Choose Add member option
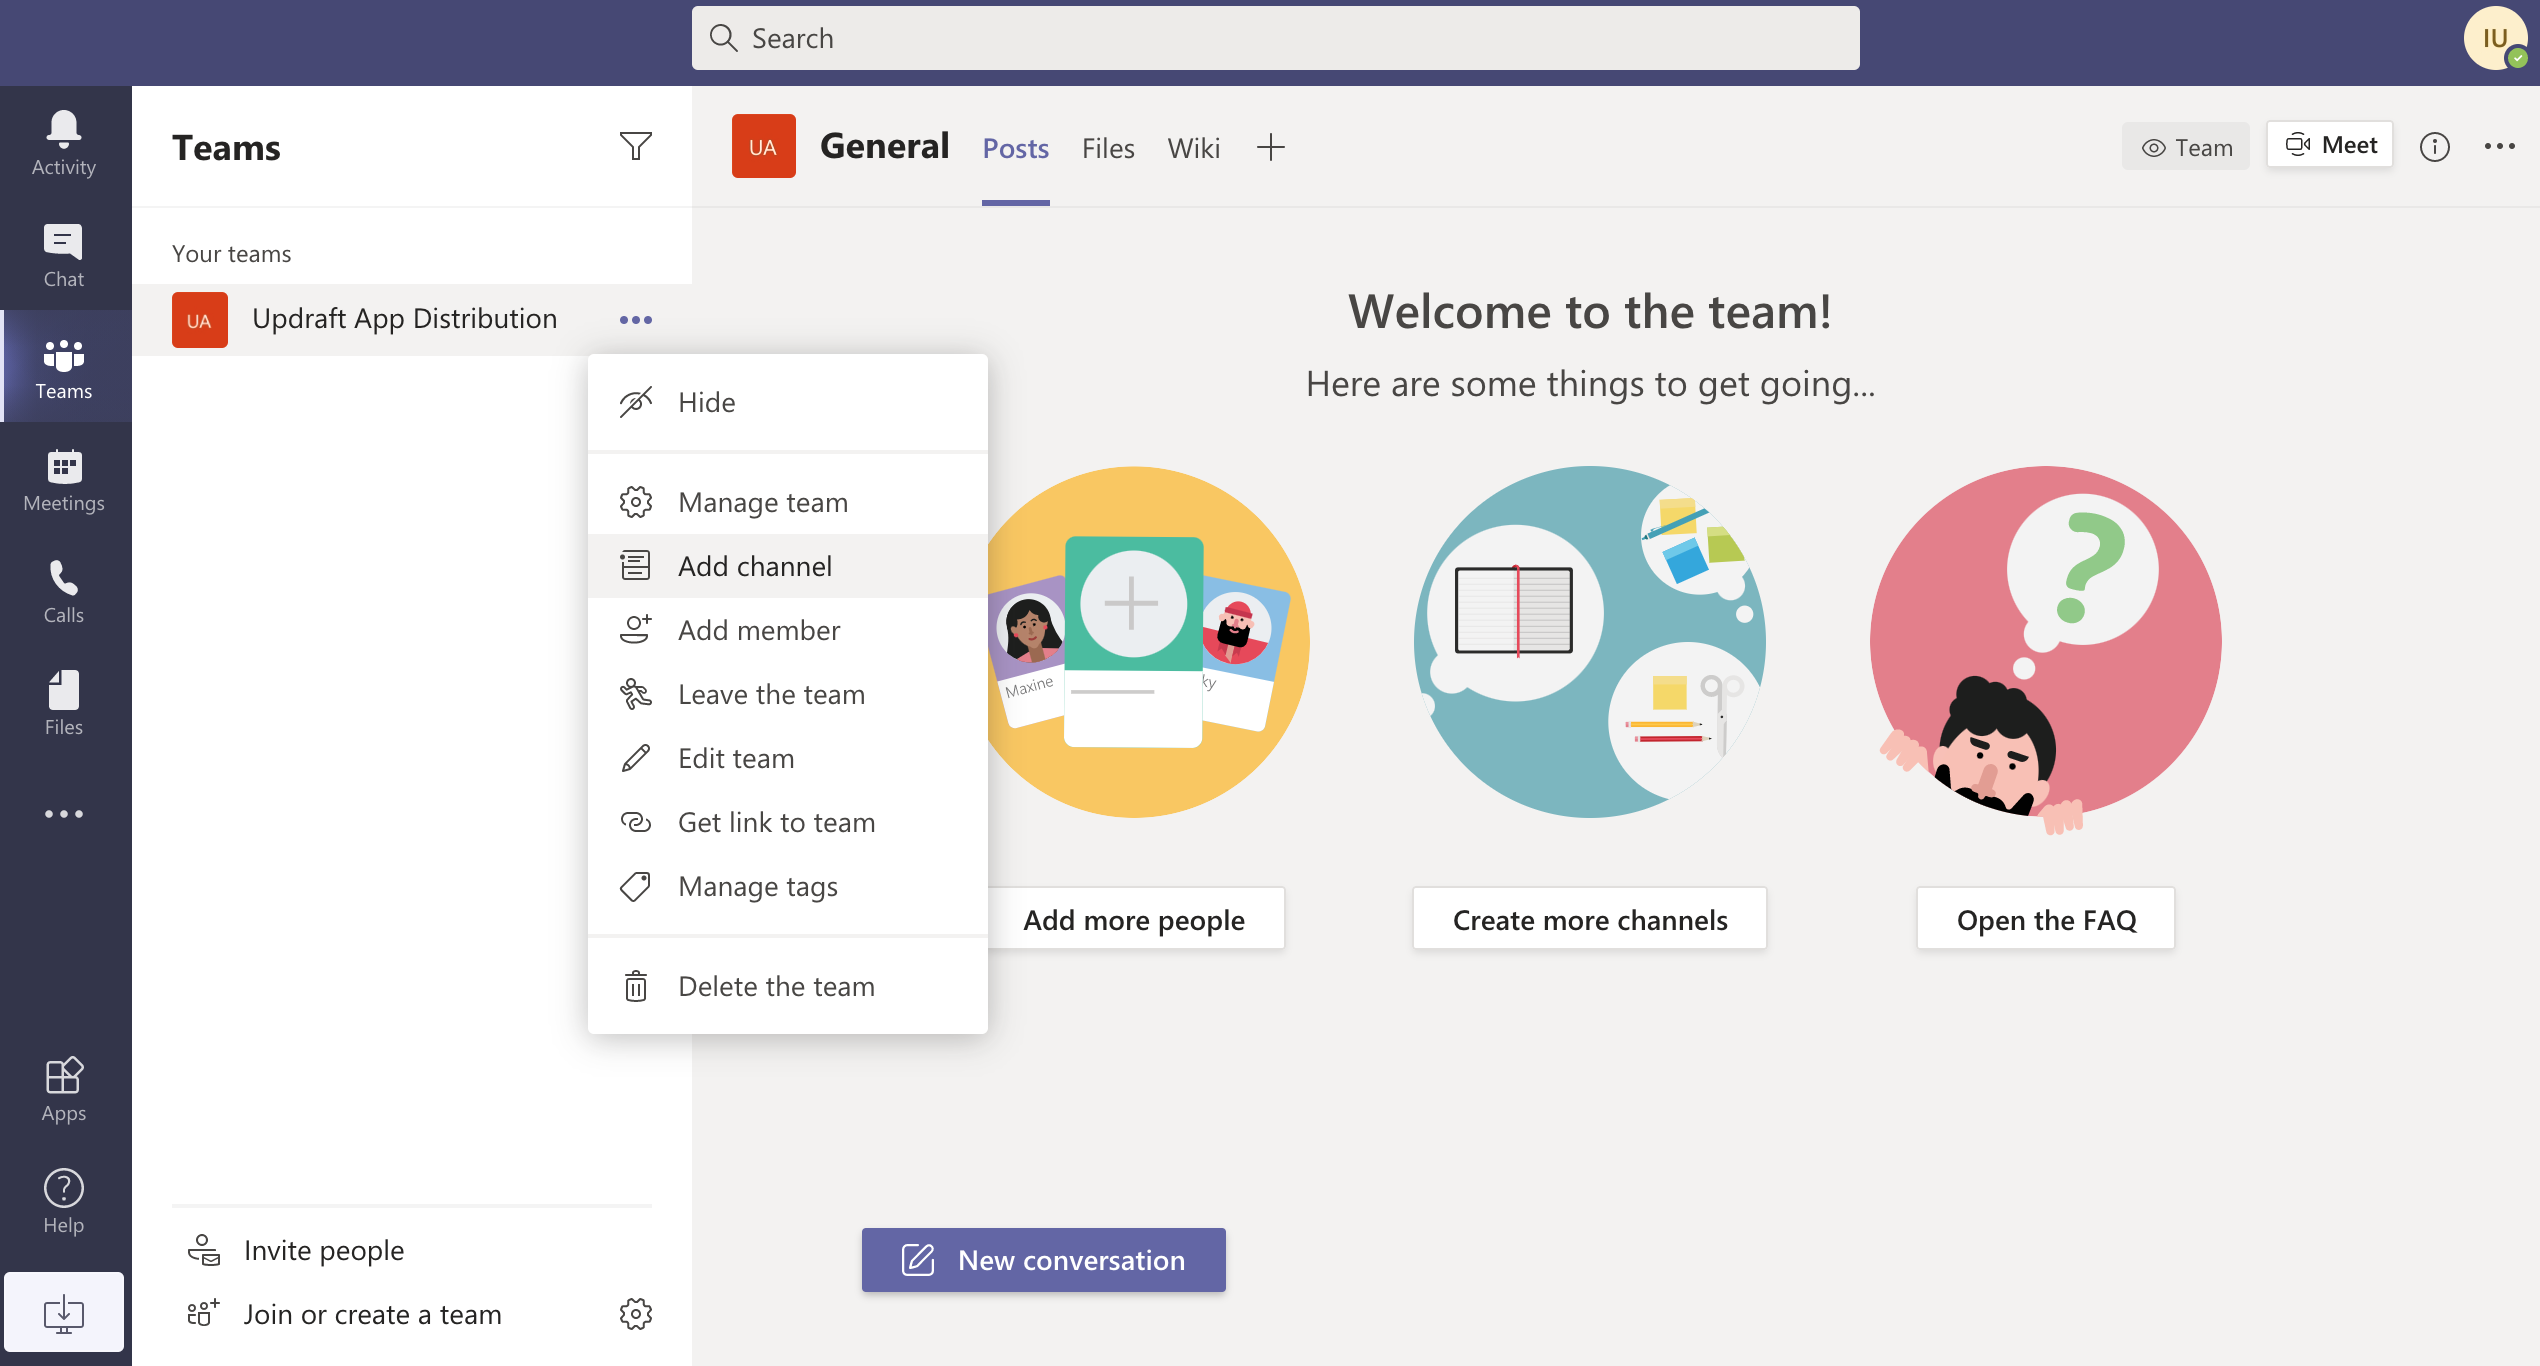This screenshot has height=1366, width=2540. pos(788,630)
